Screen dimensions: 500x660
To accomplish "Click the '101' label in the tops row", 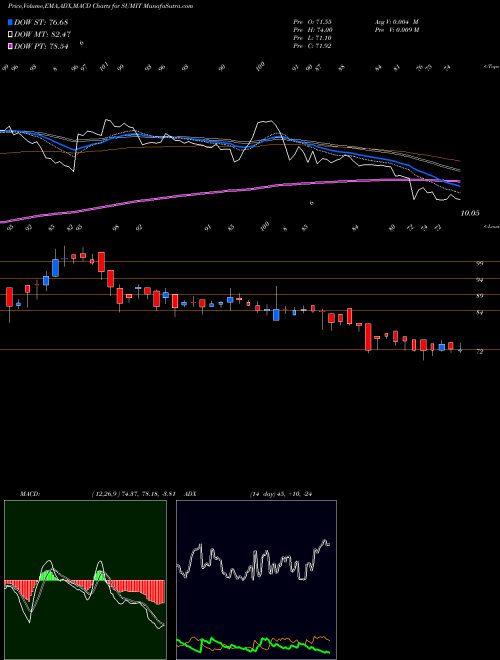I will (x=105, y=67).
